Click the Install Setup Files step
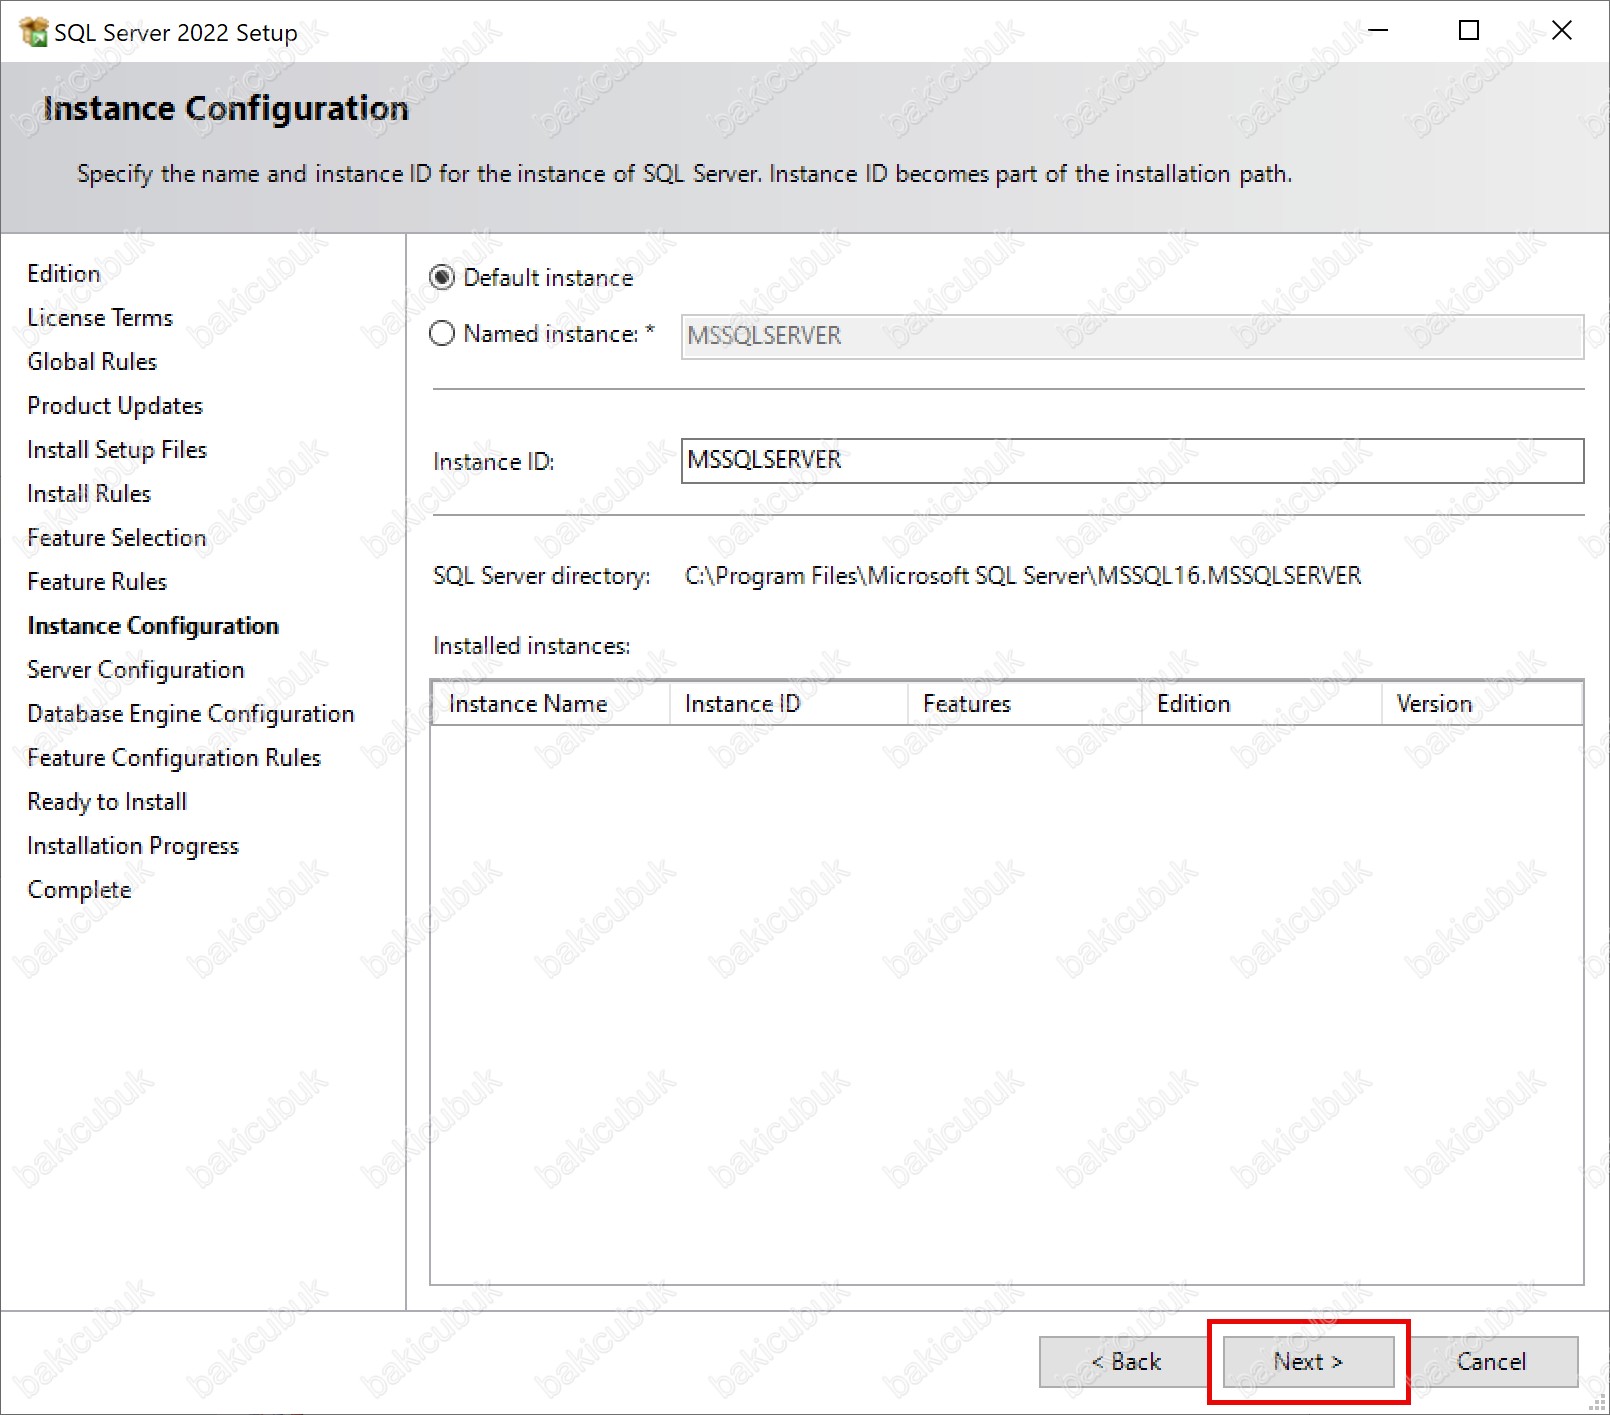Screen dimensions: 1610x1415 (x=117, y=449)
